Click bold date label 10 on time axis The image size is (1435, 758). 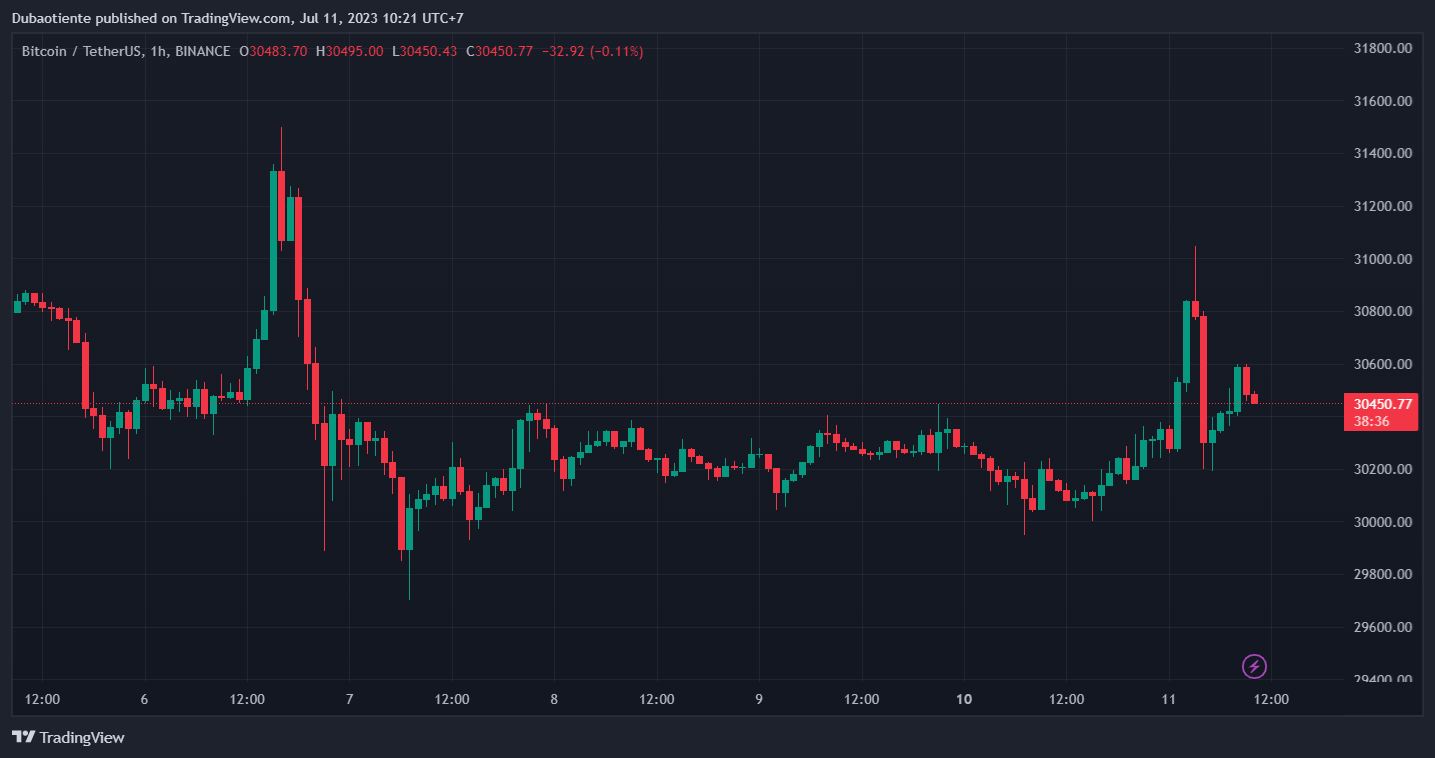pyautogui.click(x=964, y=699)
